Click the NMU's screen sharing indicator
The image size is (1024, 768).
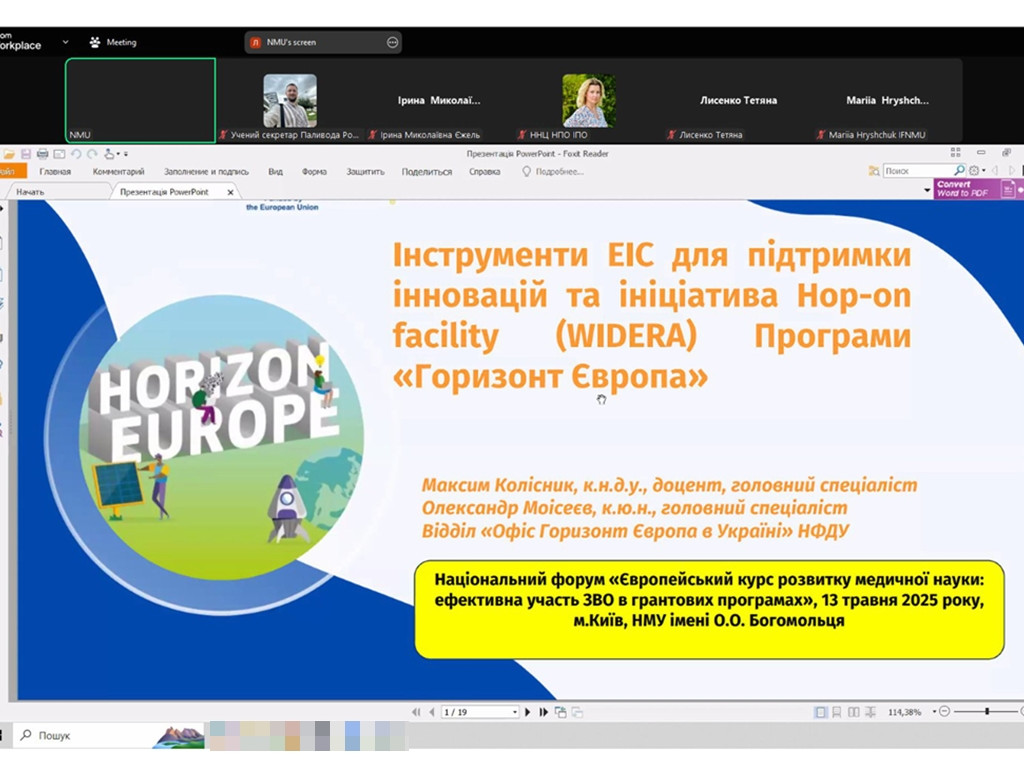[323, 42]
